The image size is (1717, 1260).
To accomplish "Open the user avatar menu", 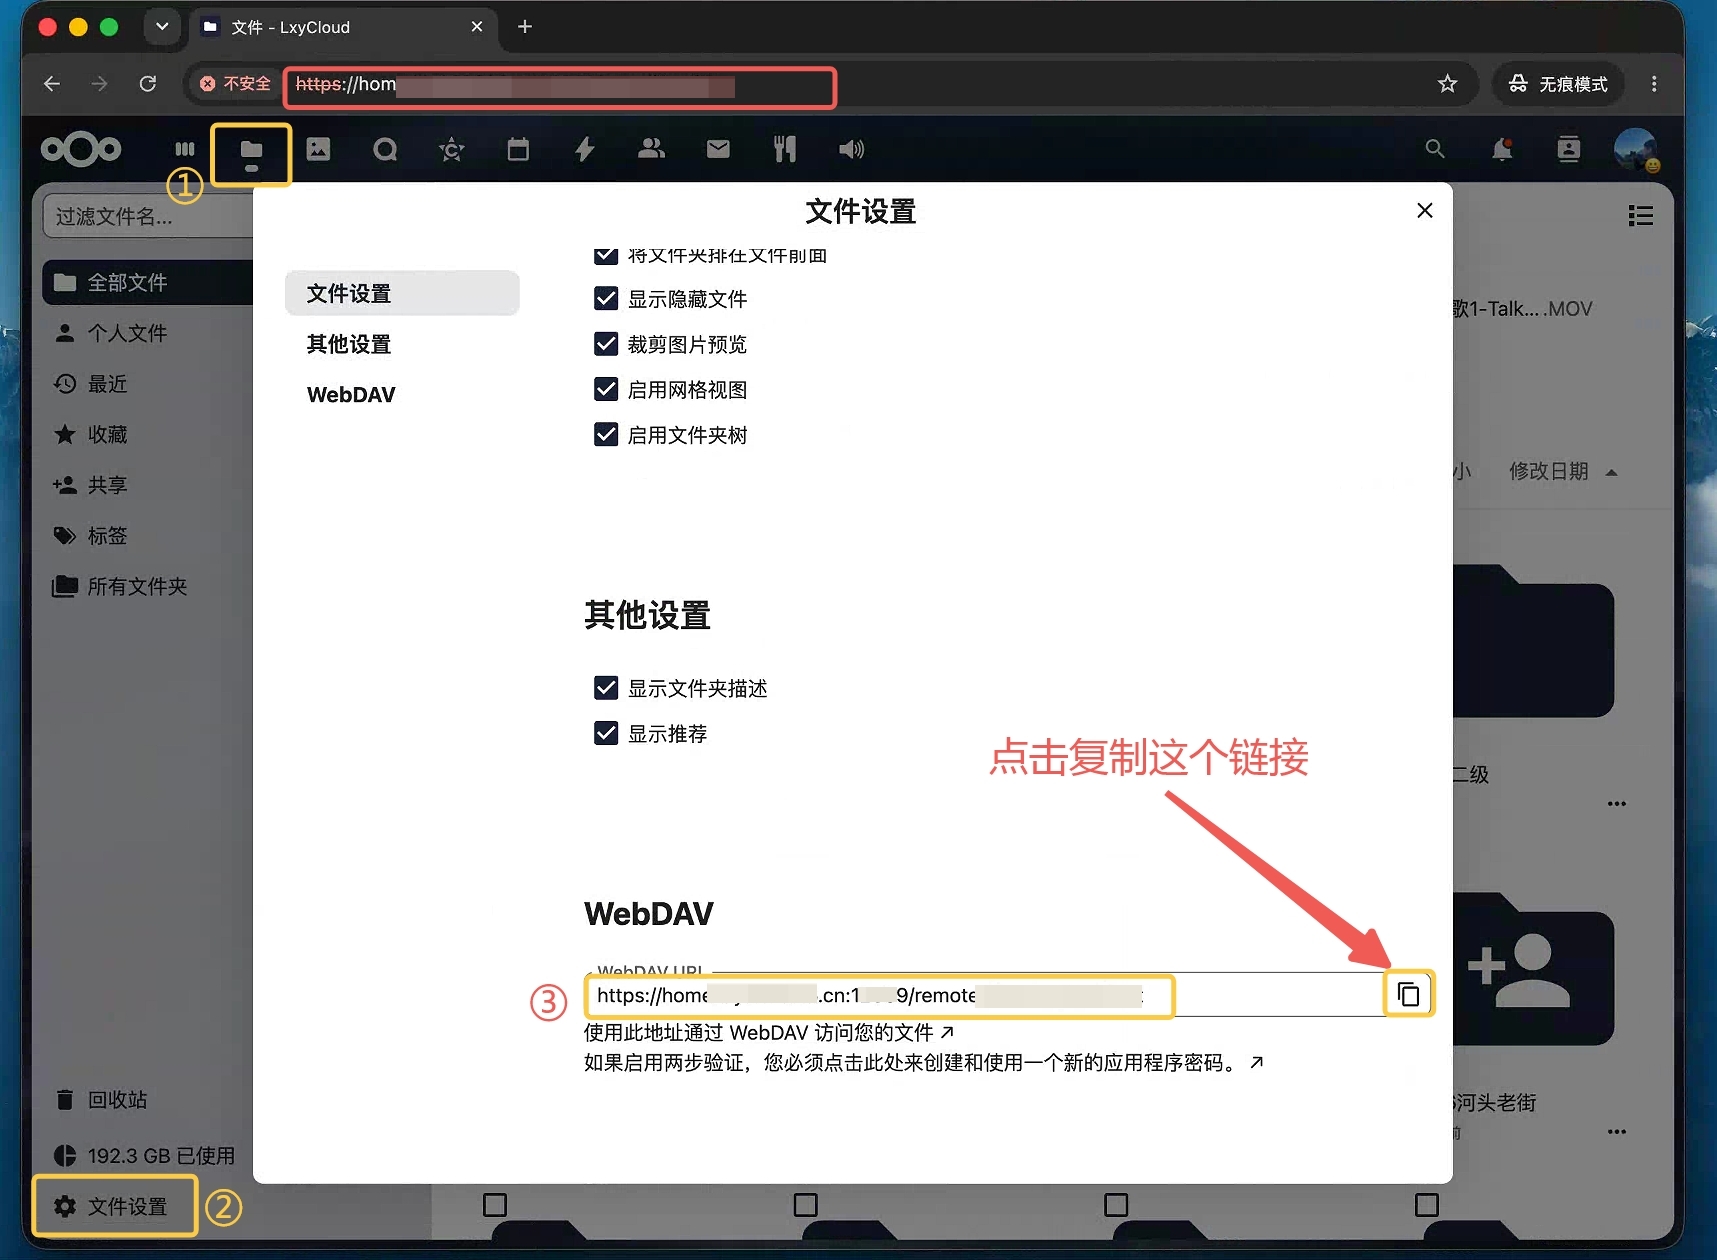I will 1636,150.
